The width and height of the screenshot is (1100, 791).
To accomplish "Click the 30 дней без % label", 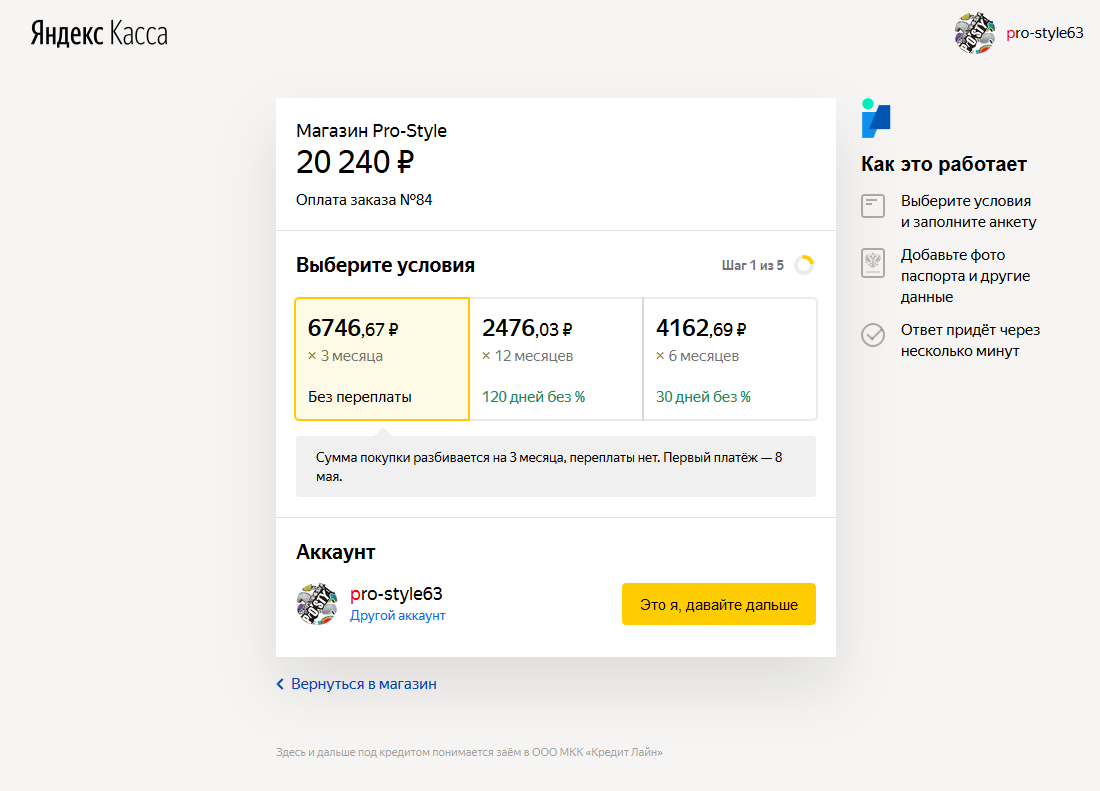I will (x=703, y=397).
